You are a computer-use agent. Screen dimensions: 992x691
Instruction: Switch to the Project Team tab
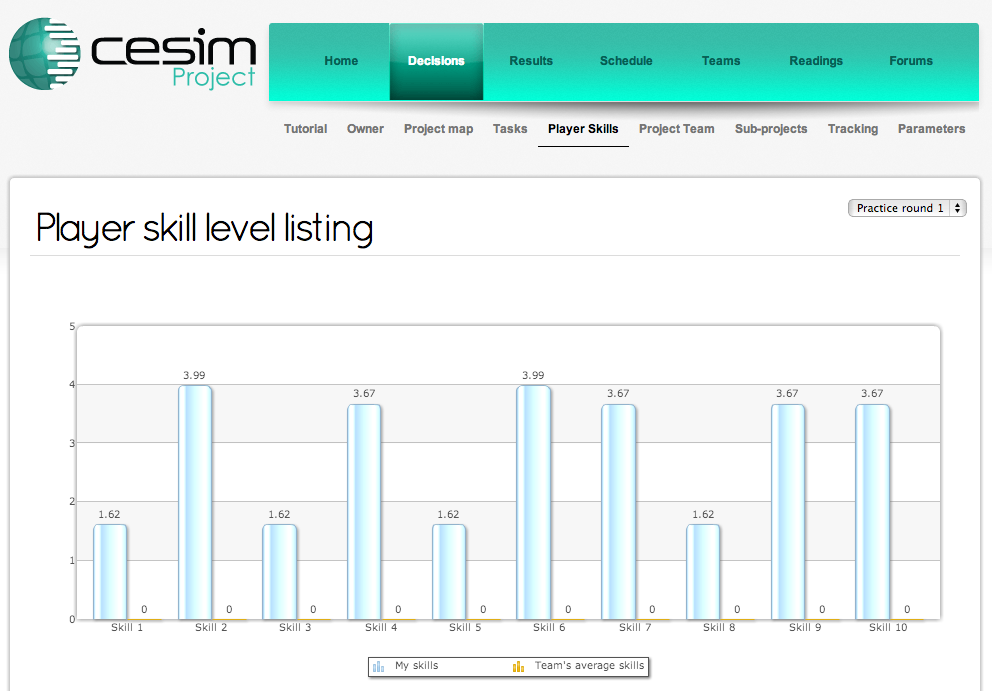tap(676, 129)
